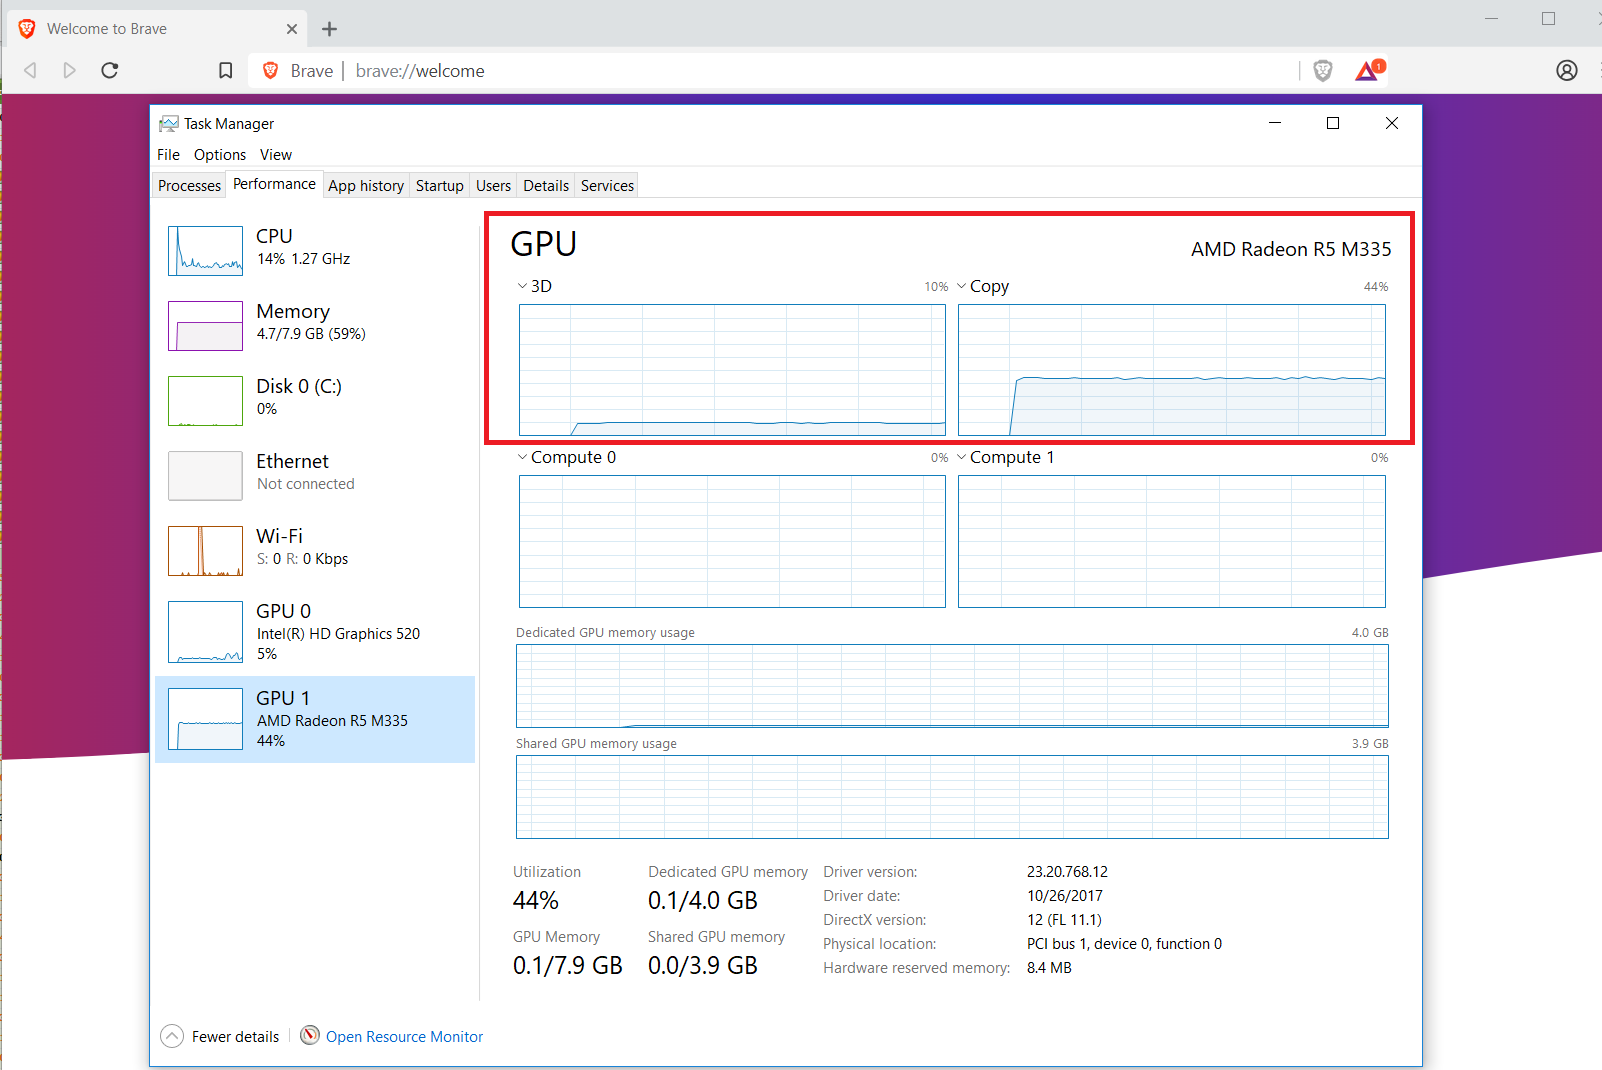
Task: Switch to the Users tab
Action: tap(494, 186)
